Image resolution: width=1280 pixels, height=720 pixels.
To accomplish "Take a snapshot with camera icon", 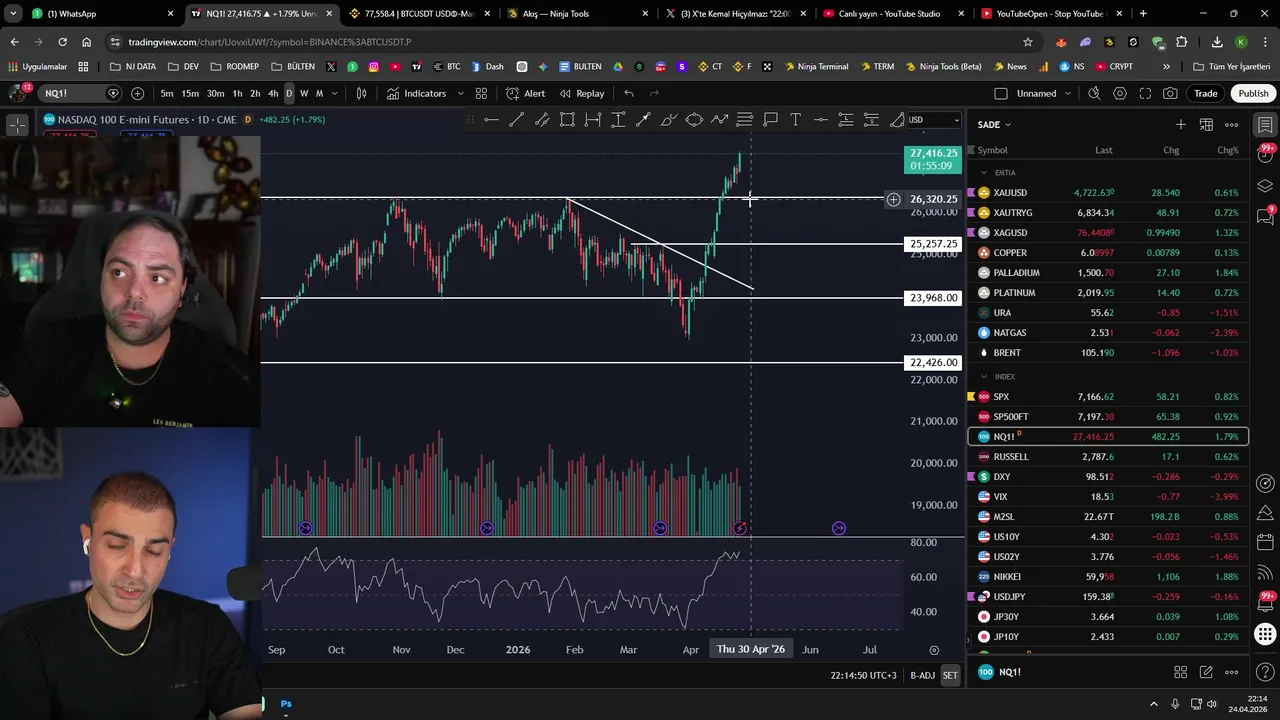I will coord(1170,93).
